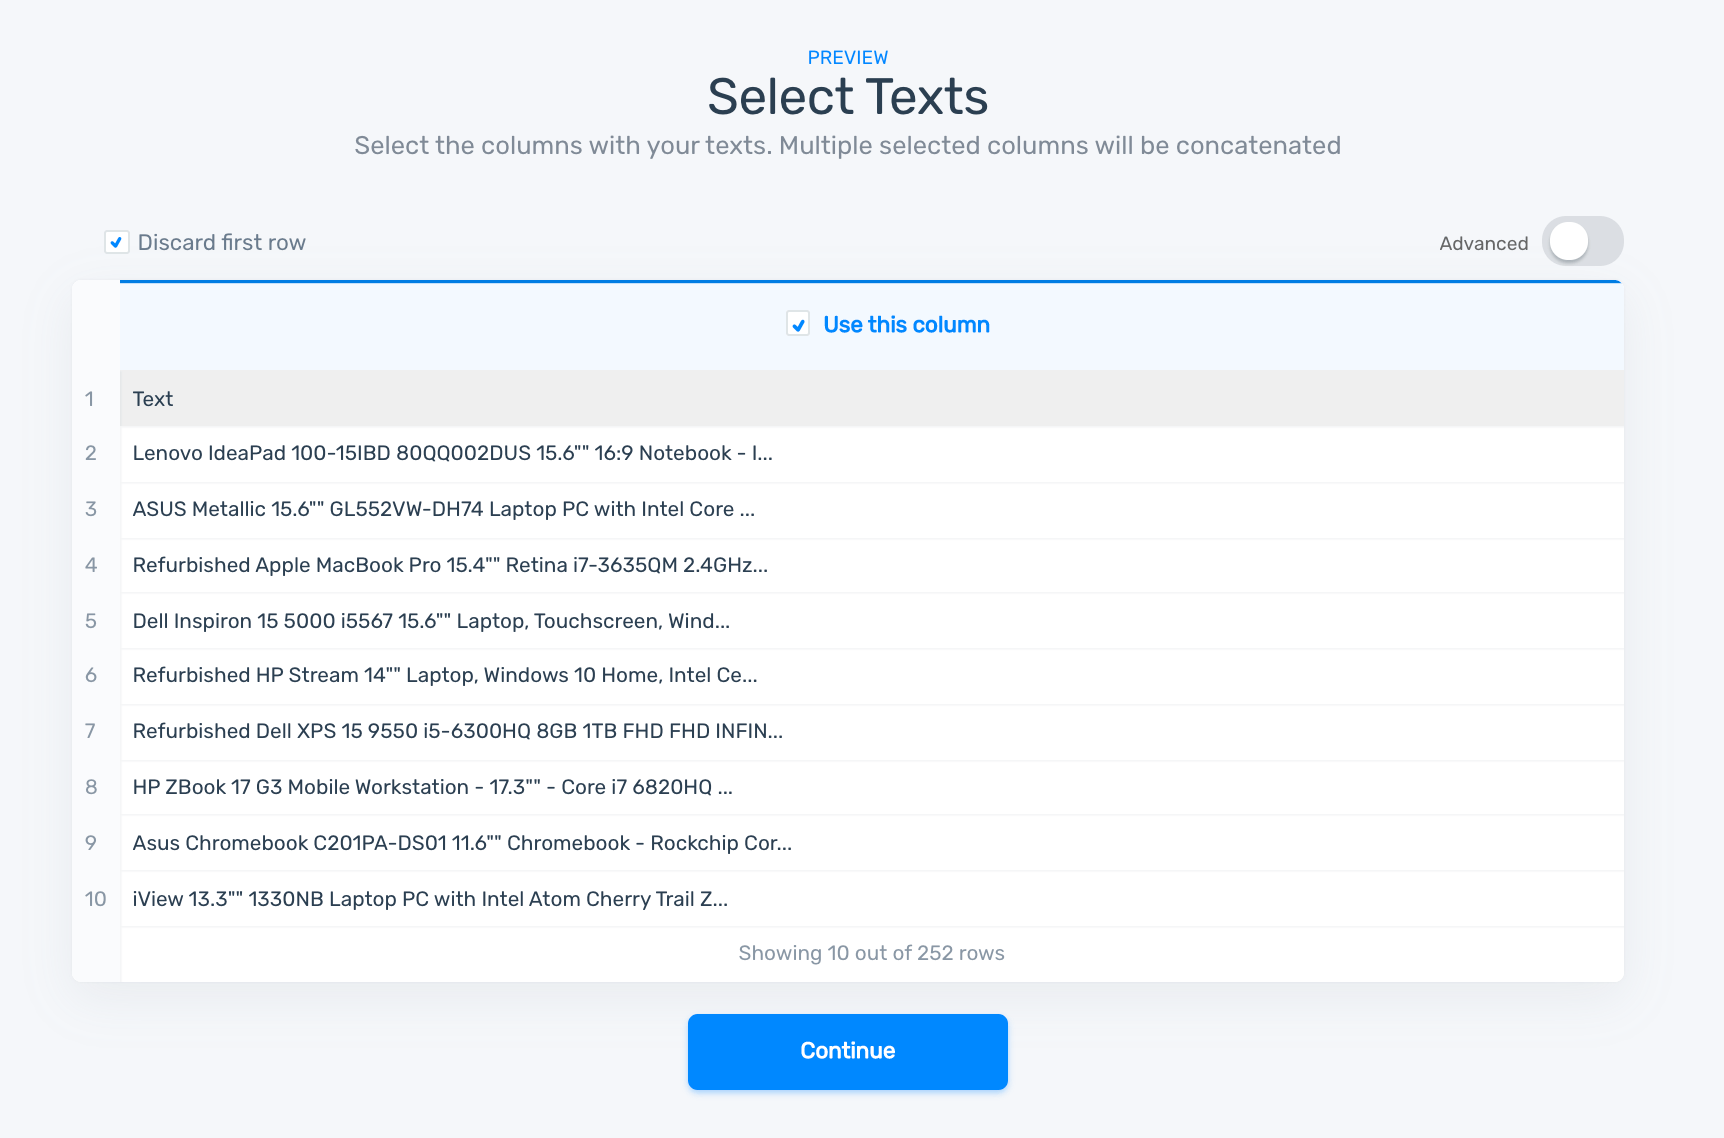Click the ASUS Metallic GL552VW-DH74 row
The image size is (1724, 1138).
(x=443, y=509)
